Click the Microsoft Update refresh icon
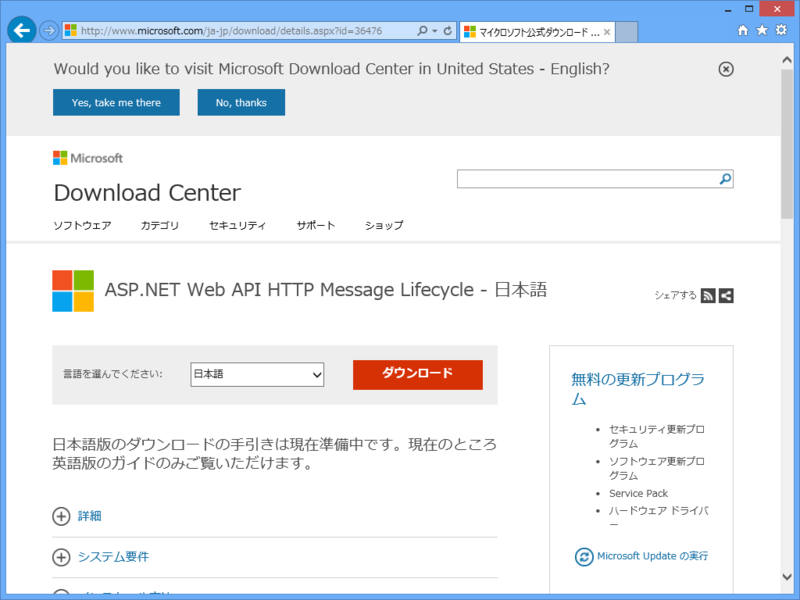 tap(584, 557)
